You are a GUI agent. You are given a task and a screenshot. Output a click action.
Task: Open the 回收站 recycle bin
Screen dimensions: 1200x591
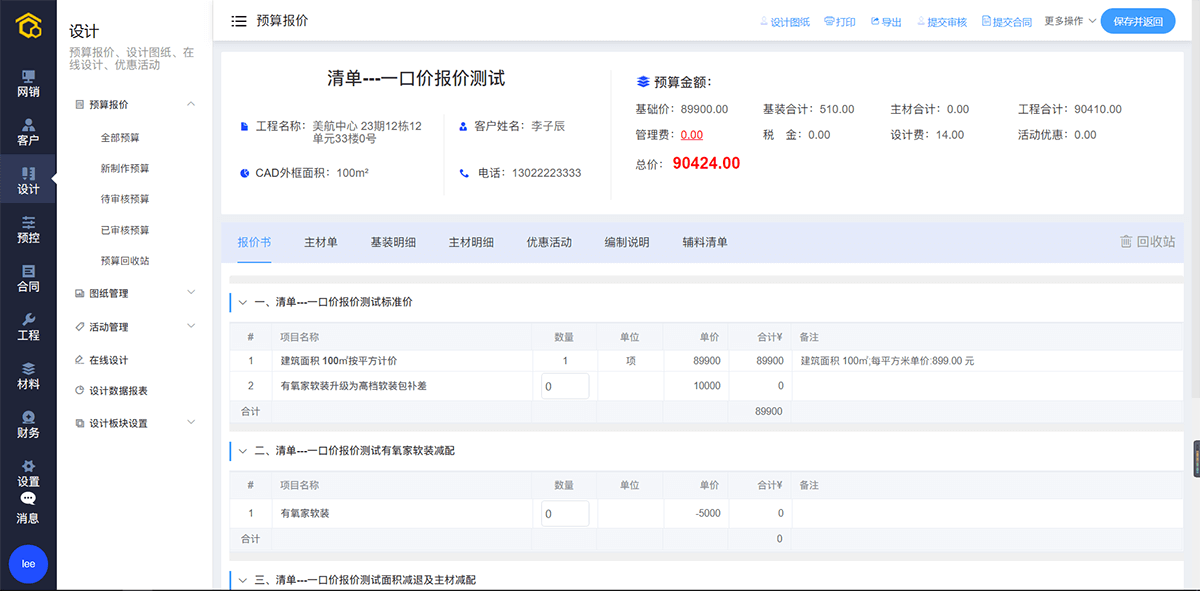pyautogui.click(x=1147, y=242)
